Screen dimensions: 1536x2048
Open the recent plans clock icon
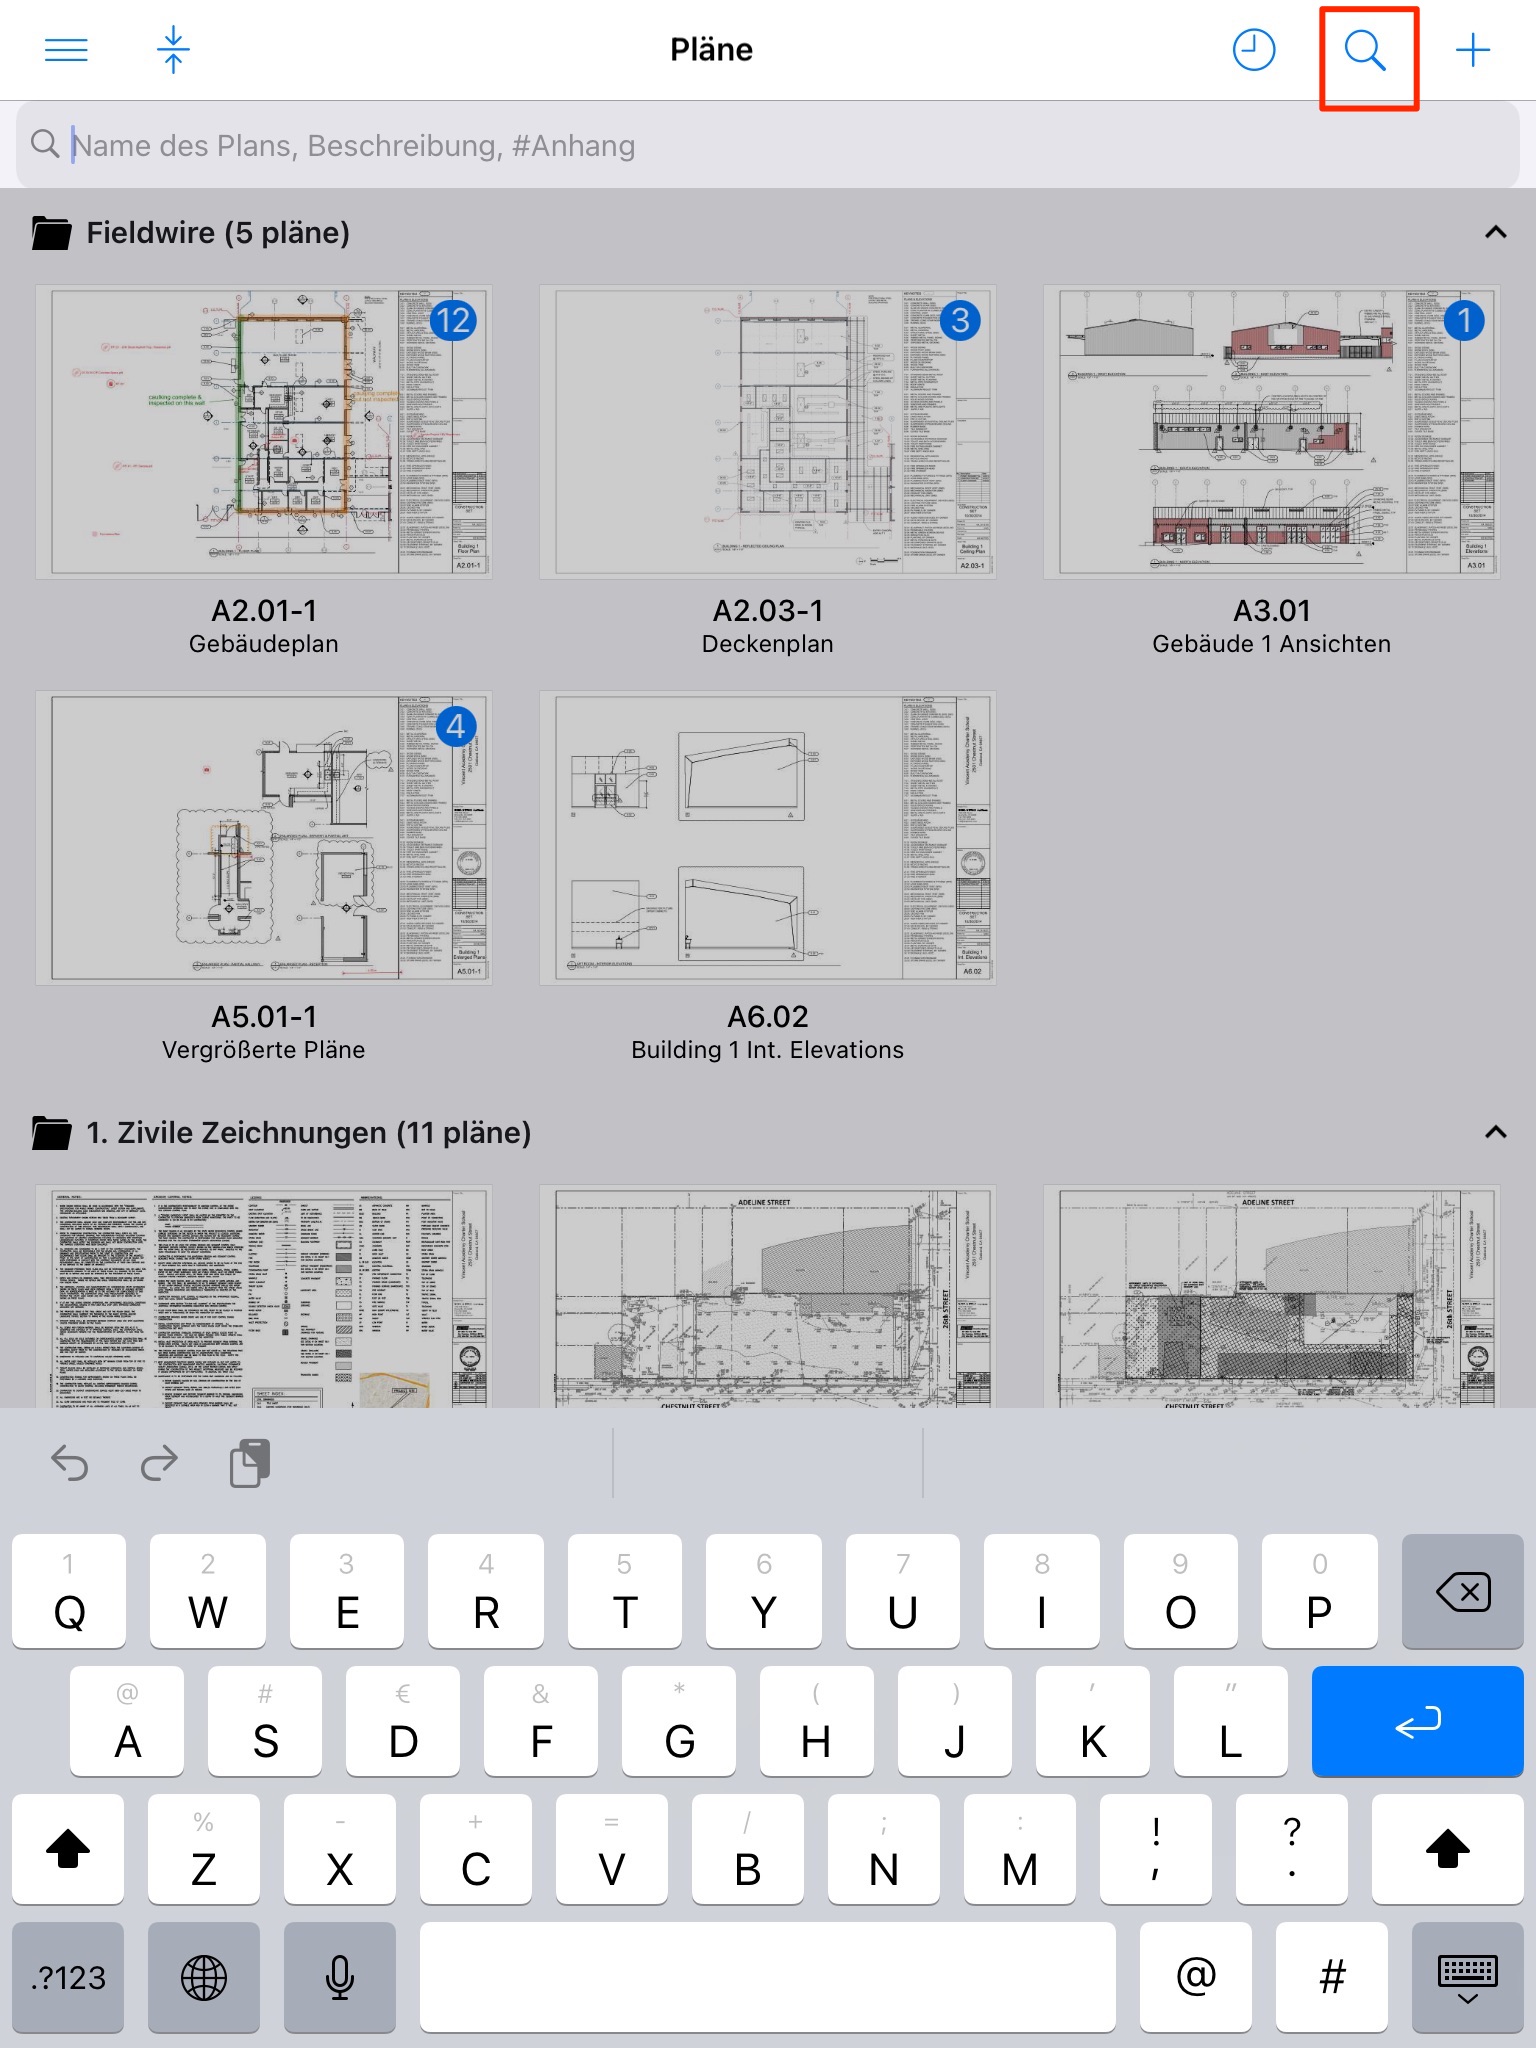point(1253,50)
